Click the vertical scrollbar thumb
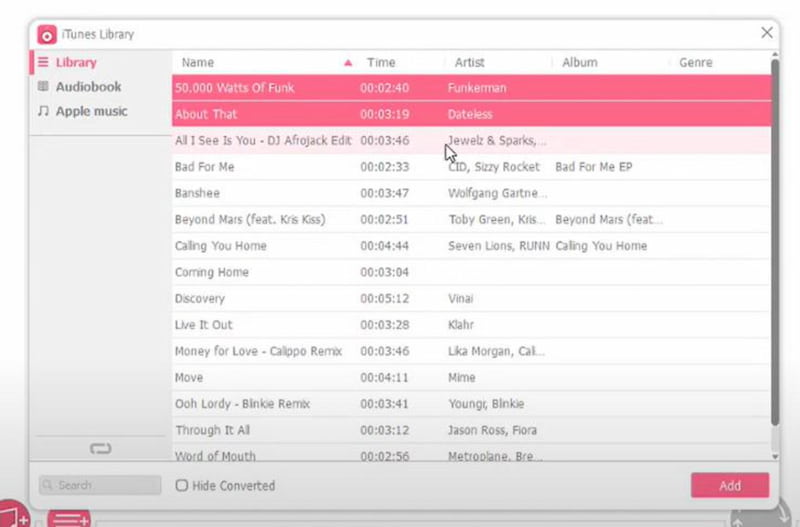 (775, 242)
